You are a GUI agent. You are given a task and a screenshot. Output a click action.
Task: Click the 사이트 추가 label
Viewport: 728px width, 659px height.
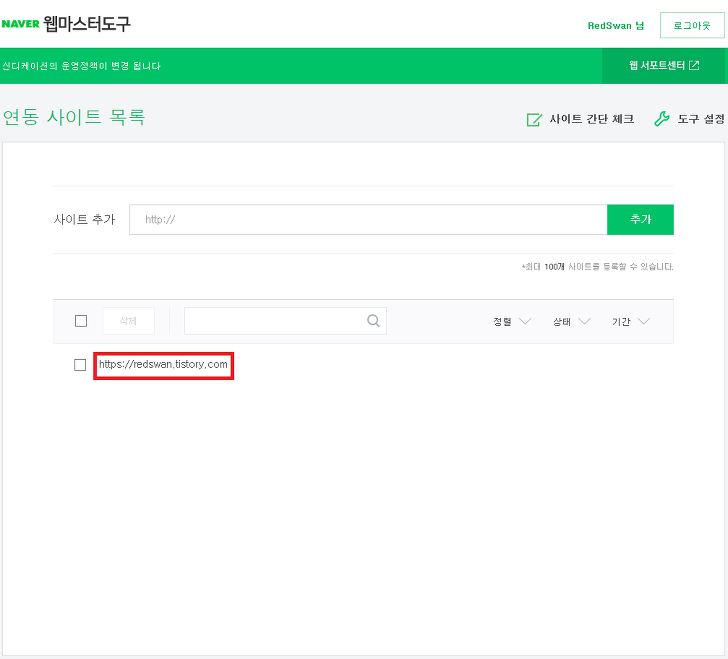click(x=84, y=219)
